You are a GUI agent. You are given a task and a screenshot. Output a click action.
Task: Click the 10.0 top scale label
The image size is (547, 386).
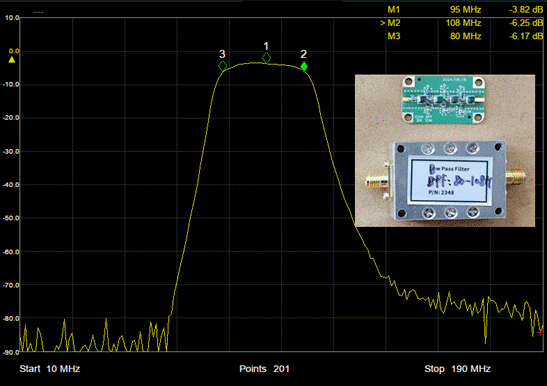click(12, 18)
